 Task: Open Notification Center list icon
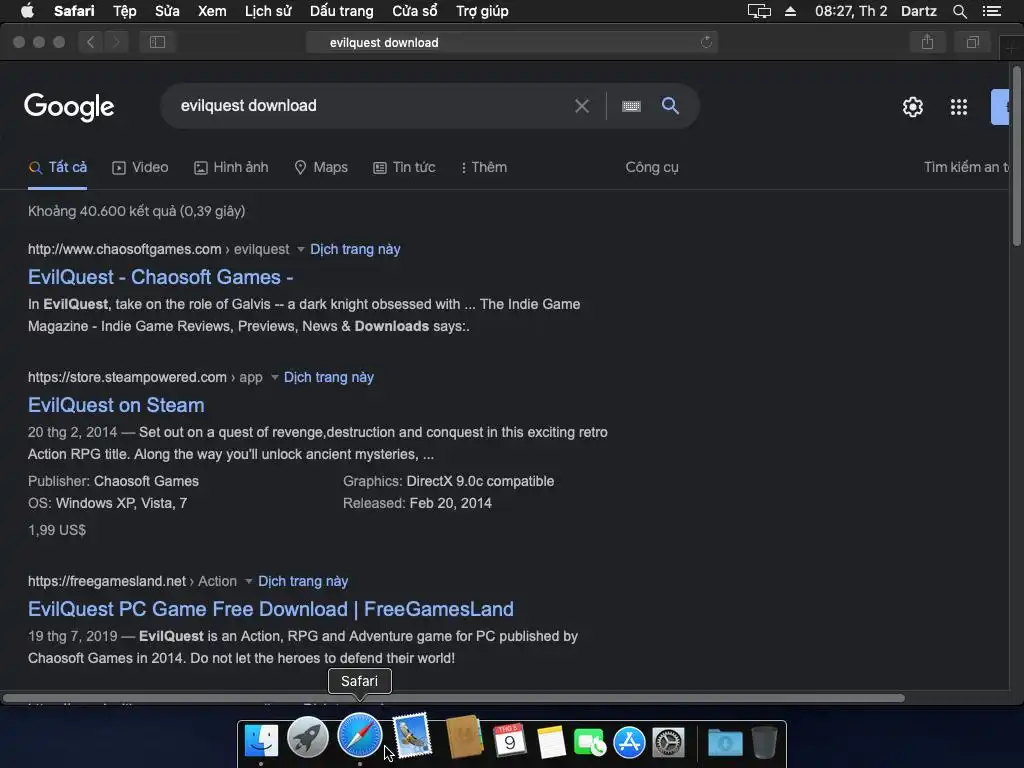991,11
